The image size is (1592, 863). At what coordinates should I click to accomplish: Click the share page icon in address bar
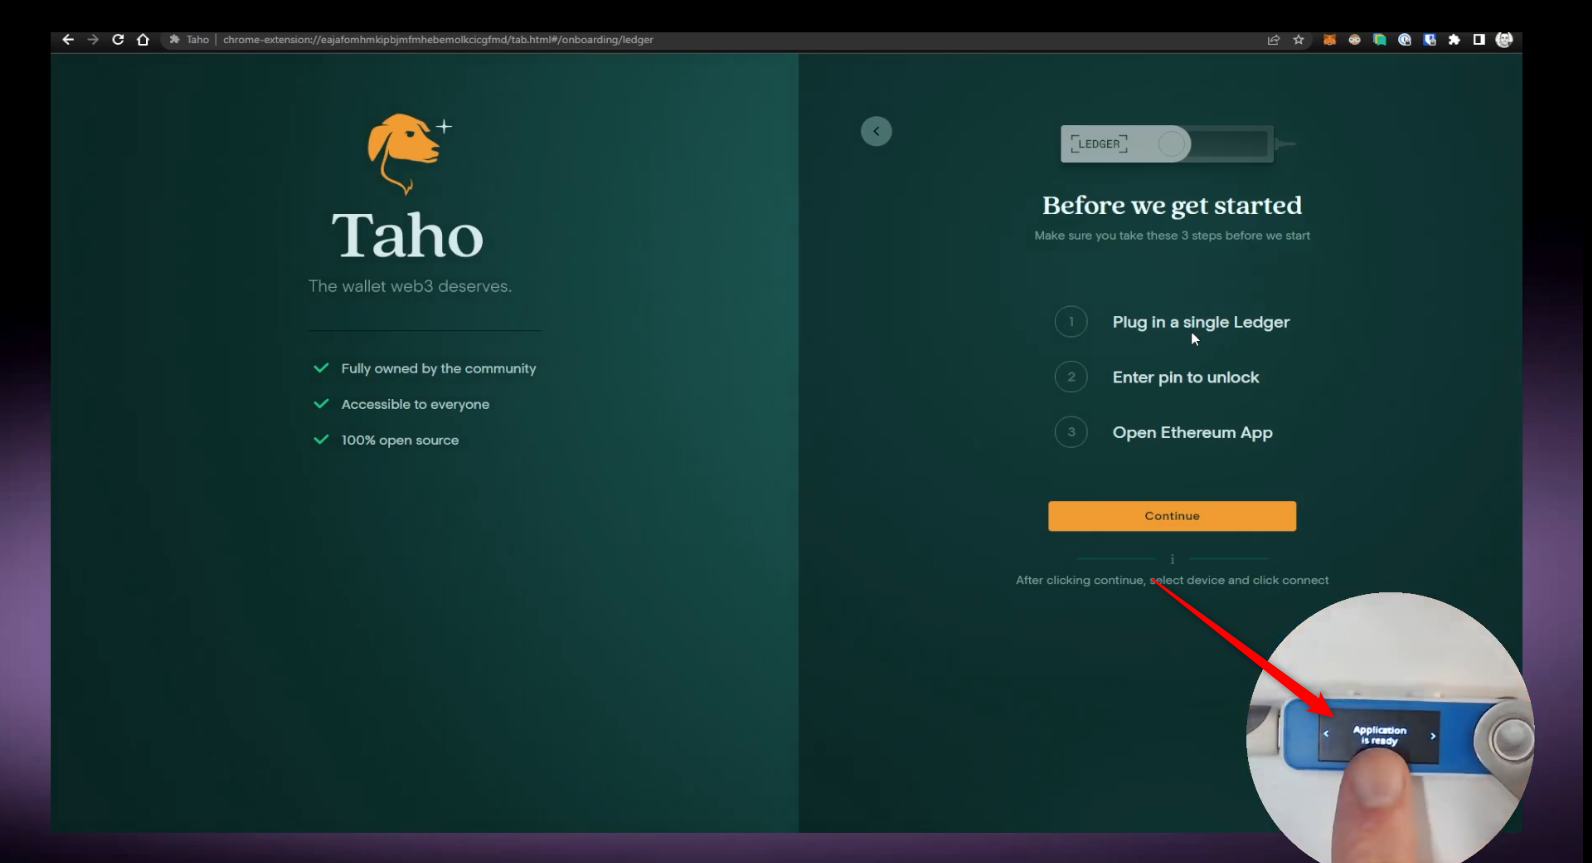coord(1273,40)
